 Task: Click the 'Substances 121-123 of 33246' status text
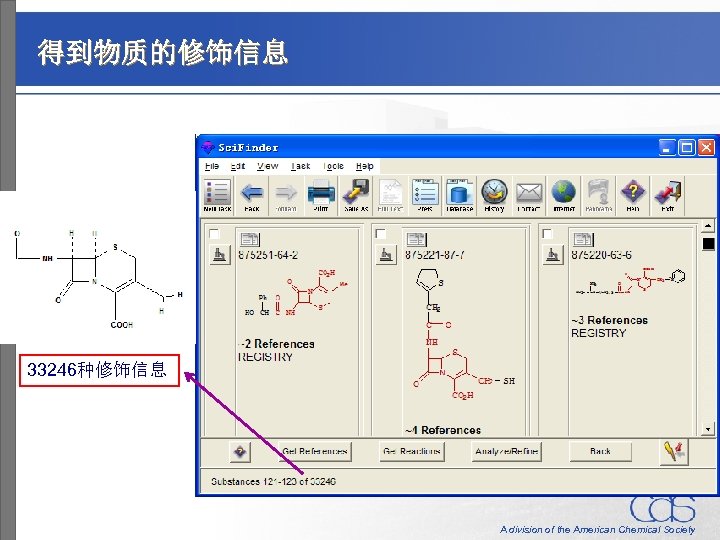coord(273,481)
